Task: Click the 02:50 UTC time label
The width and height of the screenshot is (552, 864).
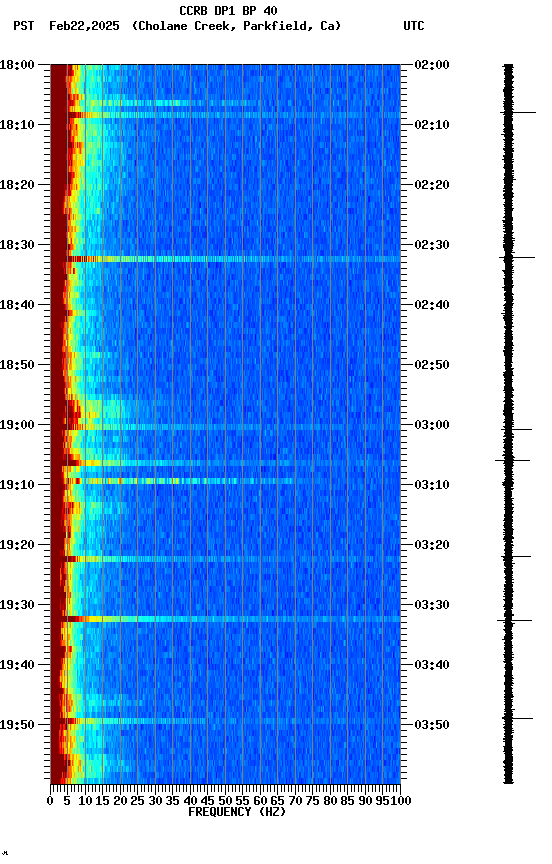Action: 432,365
